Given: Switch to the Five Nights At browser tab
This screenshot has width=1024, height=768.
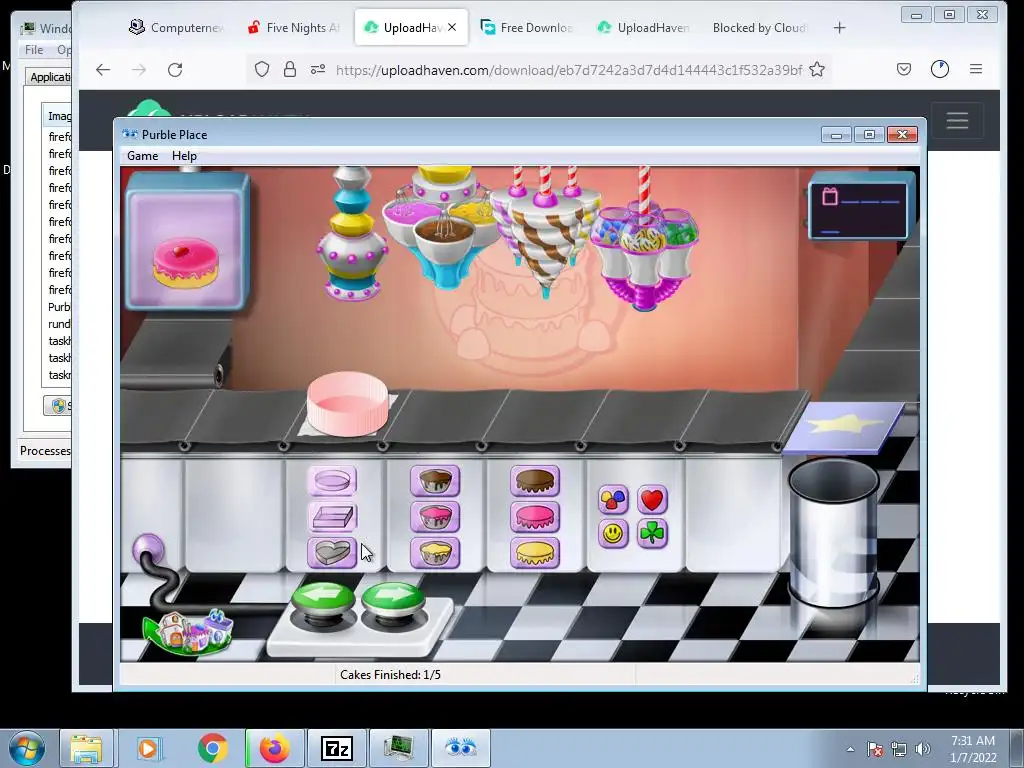Looking at the screenshot, I should (x=294, y=27).
